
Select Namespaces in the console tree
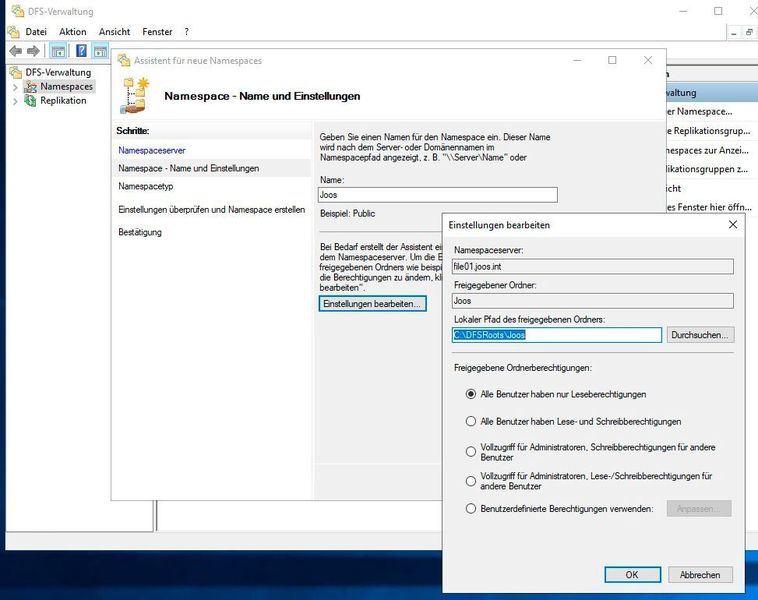click(66, 87)
